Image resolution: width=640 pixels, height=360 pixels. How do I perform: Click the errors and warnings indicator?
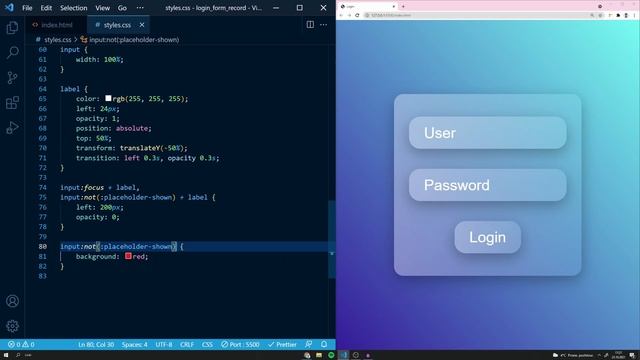[x=21, y=344]
